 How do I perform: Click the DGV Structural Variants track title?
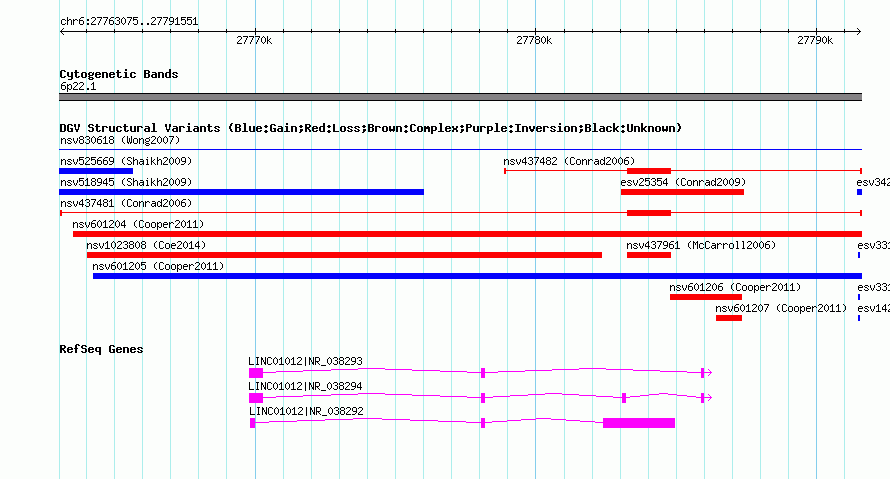click(371, 128)
